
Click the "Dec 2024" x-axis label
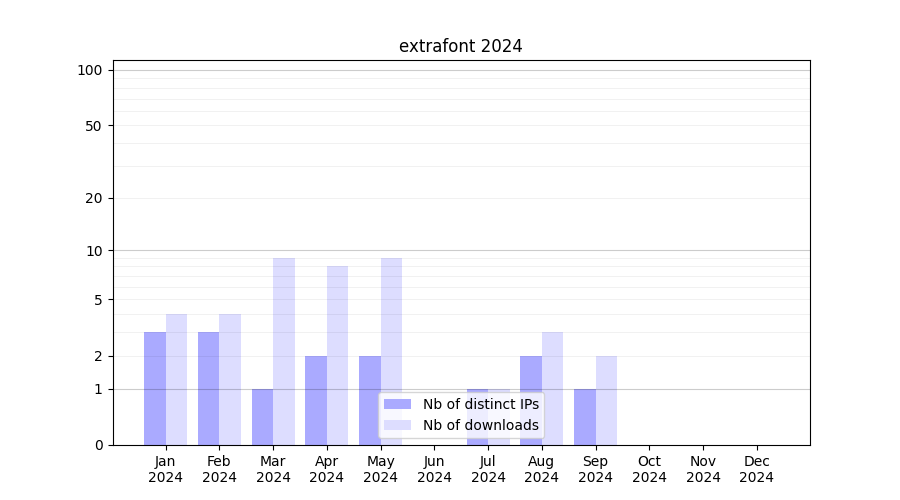click(x=756, y=469)
